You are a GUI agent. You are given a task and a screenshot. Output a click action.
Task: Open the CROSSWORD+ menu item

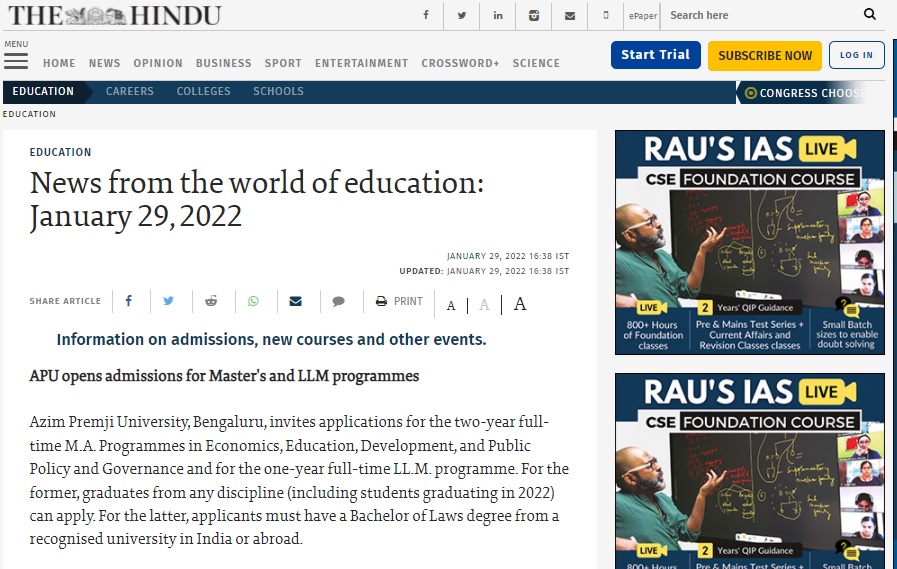(x=460, y=63)
